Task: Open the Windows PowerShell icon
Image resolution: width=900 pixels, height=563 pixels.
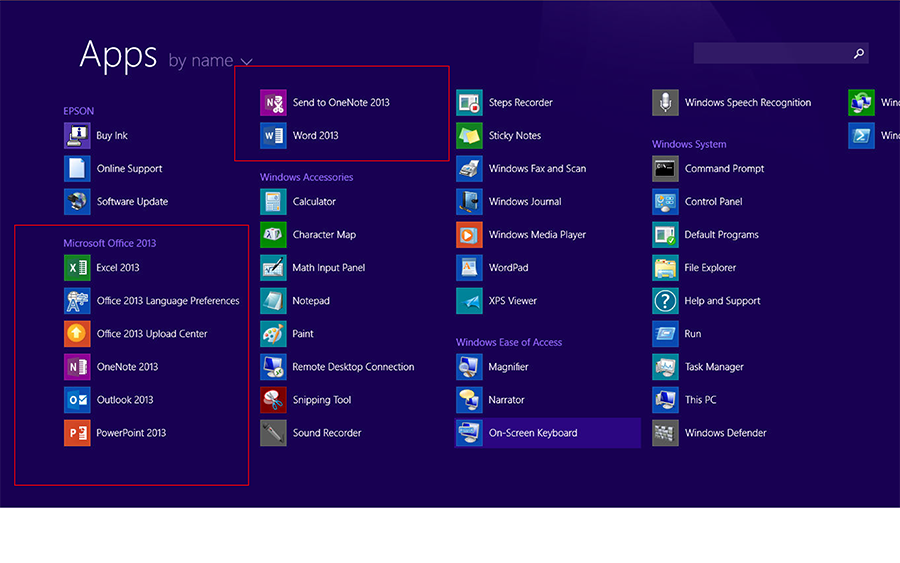Action: [862, 135]
